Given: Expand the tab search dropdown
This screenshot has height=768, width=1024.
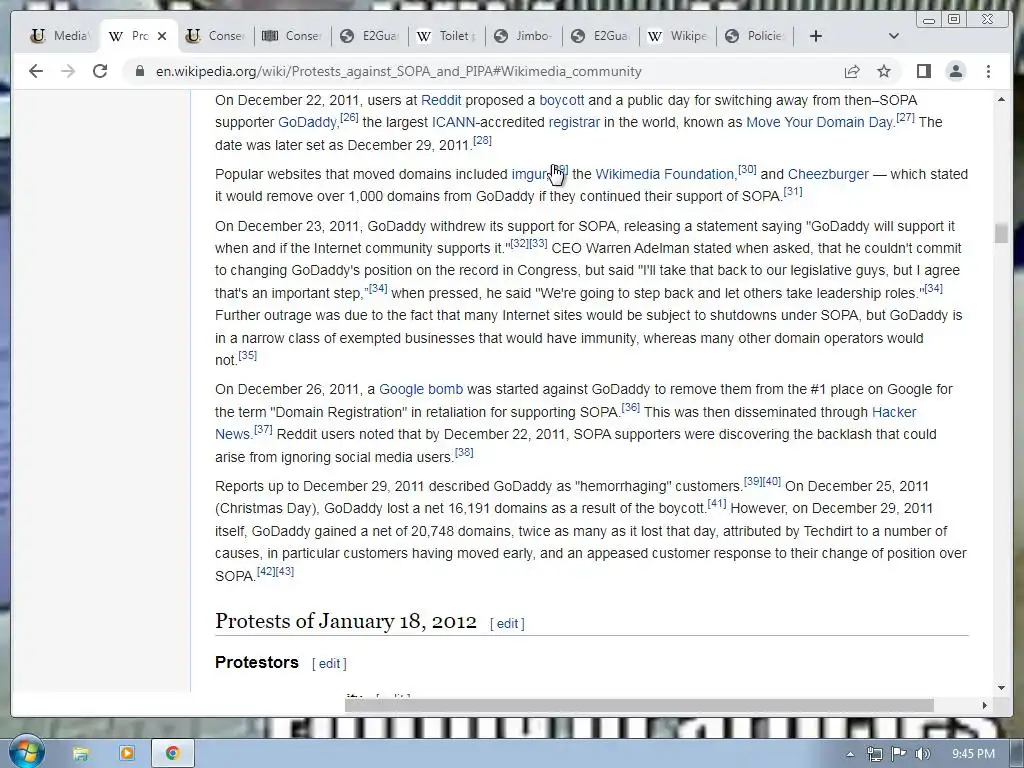Looking at the screenshot, I should [x=894, y=36].
